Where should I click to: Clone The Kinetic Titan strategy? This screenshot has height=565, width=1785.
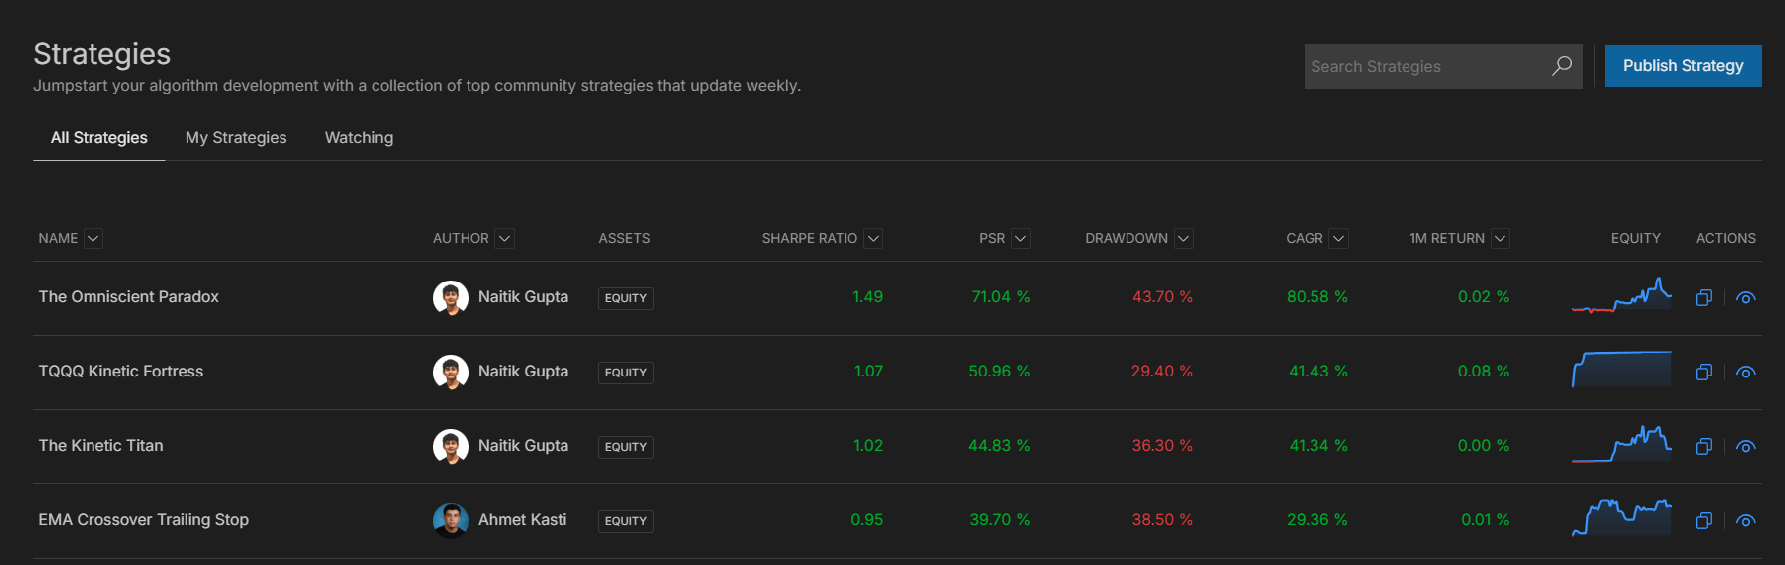[1704, 446]
